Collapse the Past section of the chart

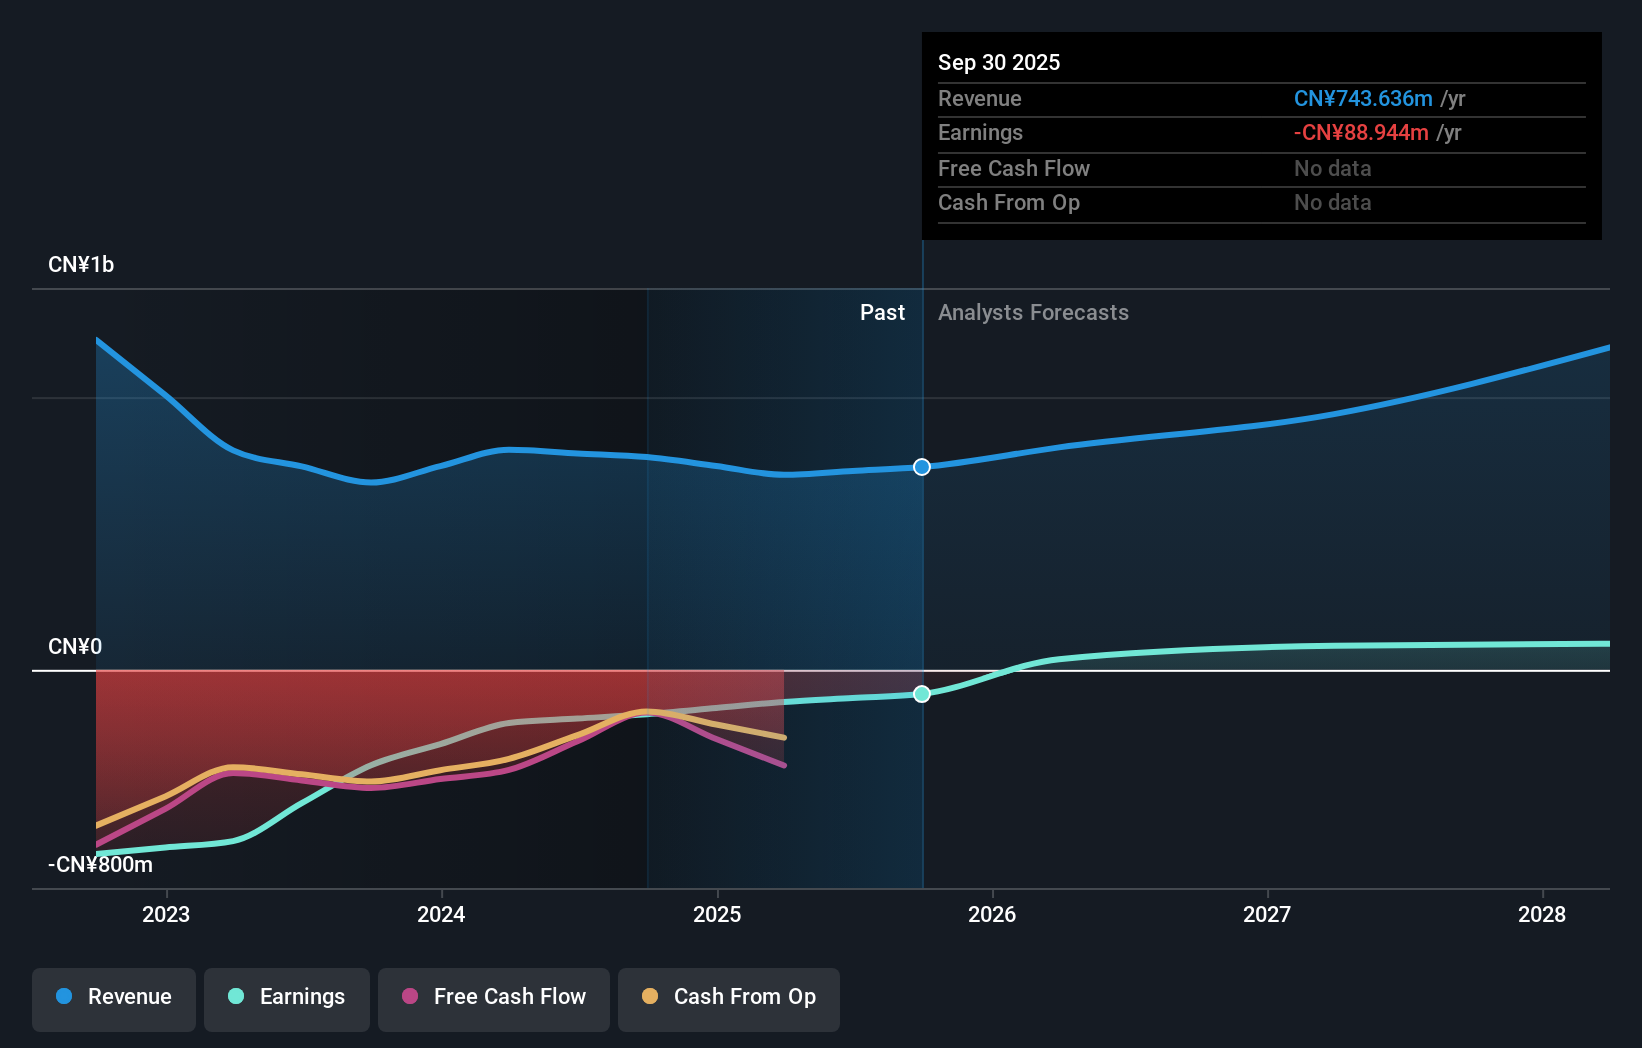882,312
